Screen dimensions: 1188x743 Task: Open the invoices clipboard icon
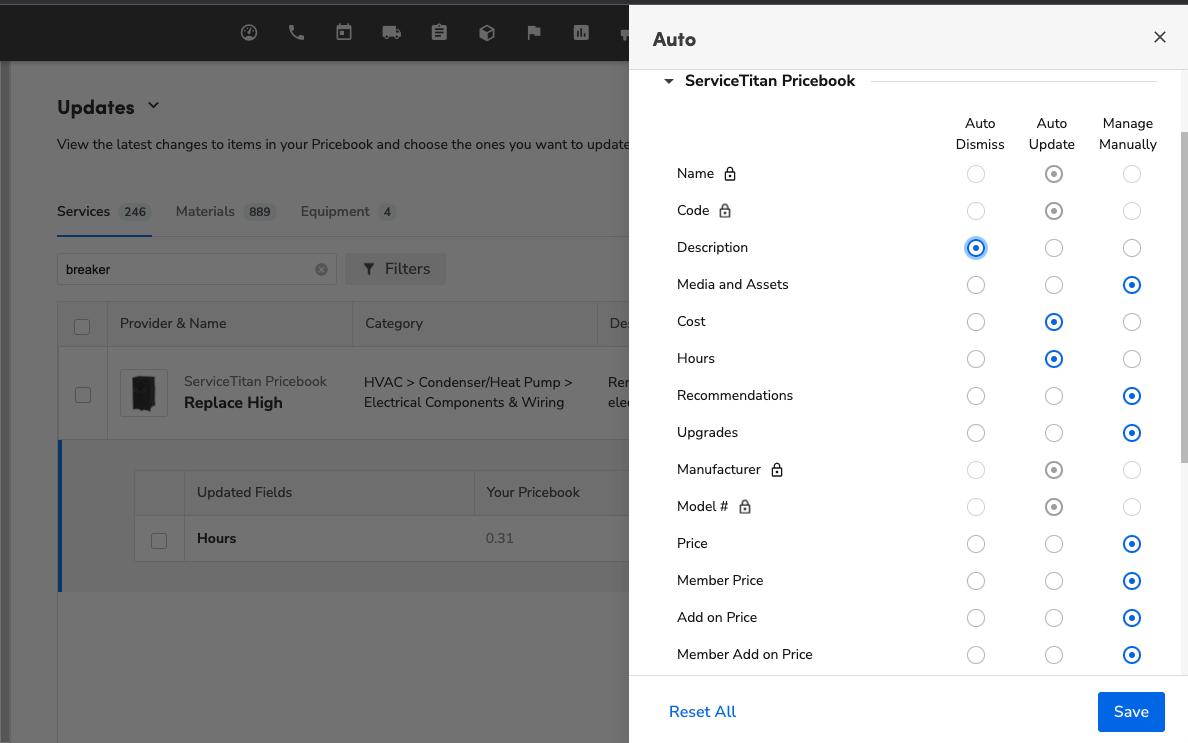pos(439,32)
